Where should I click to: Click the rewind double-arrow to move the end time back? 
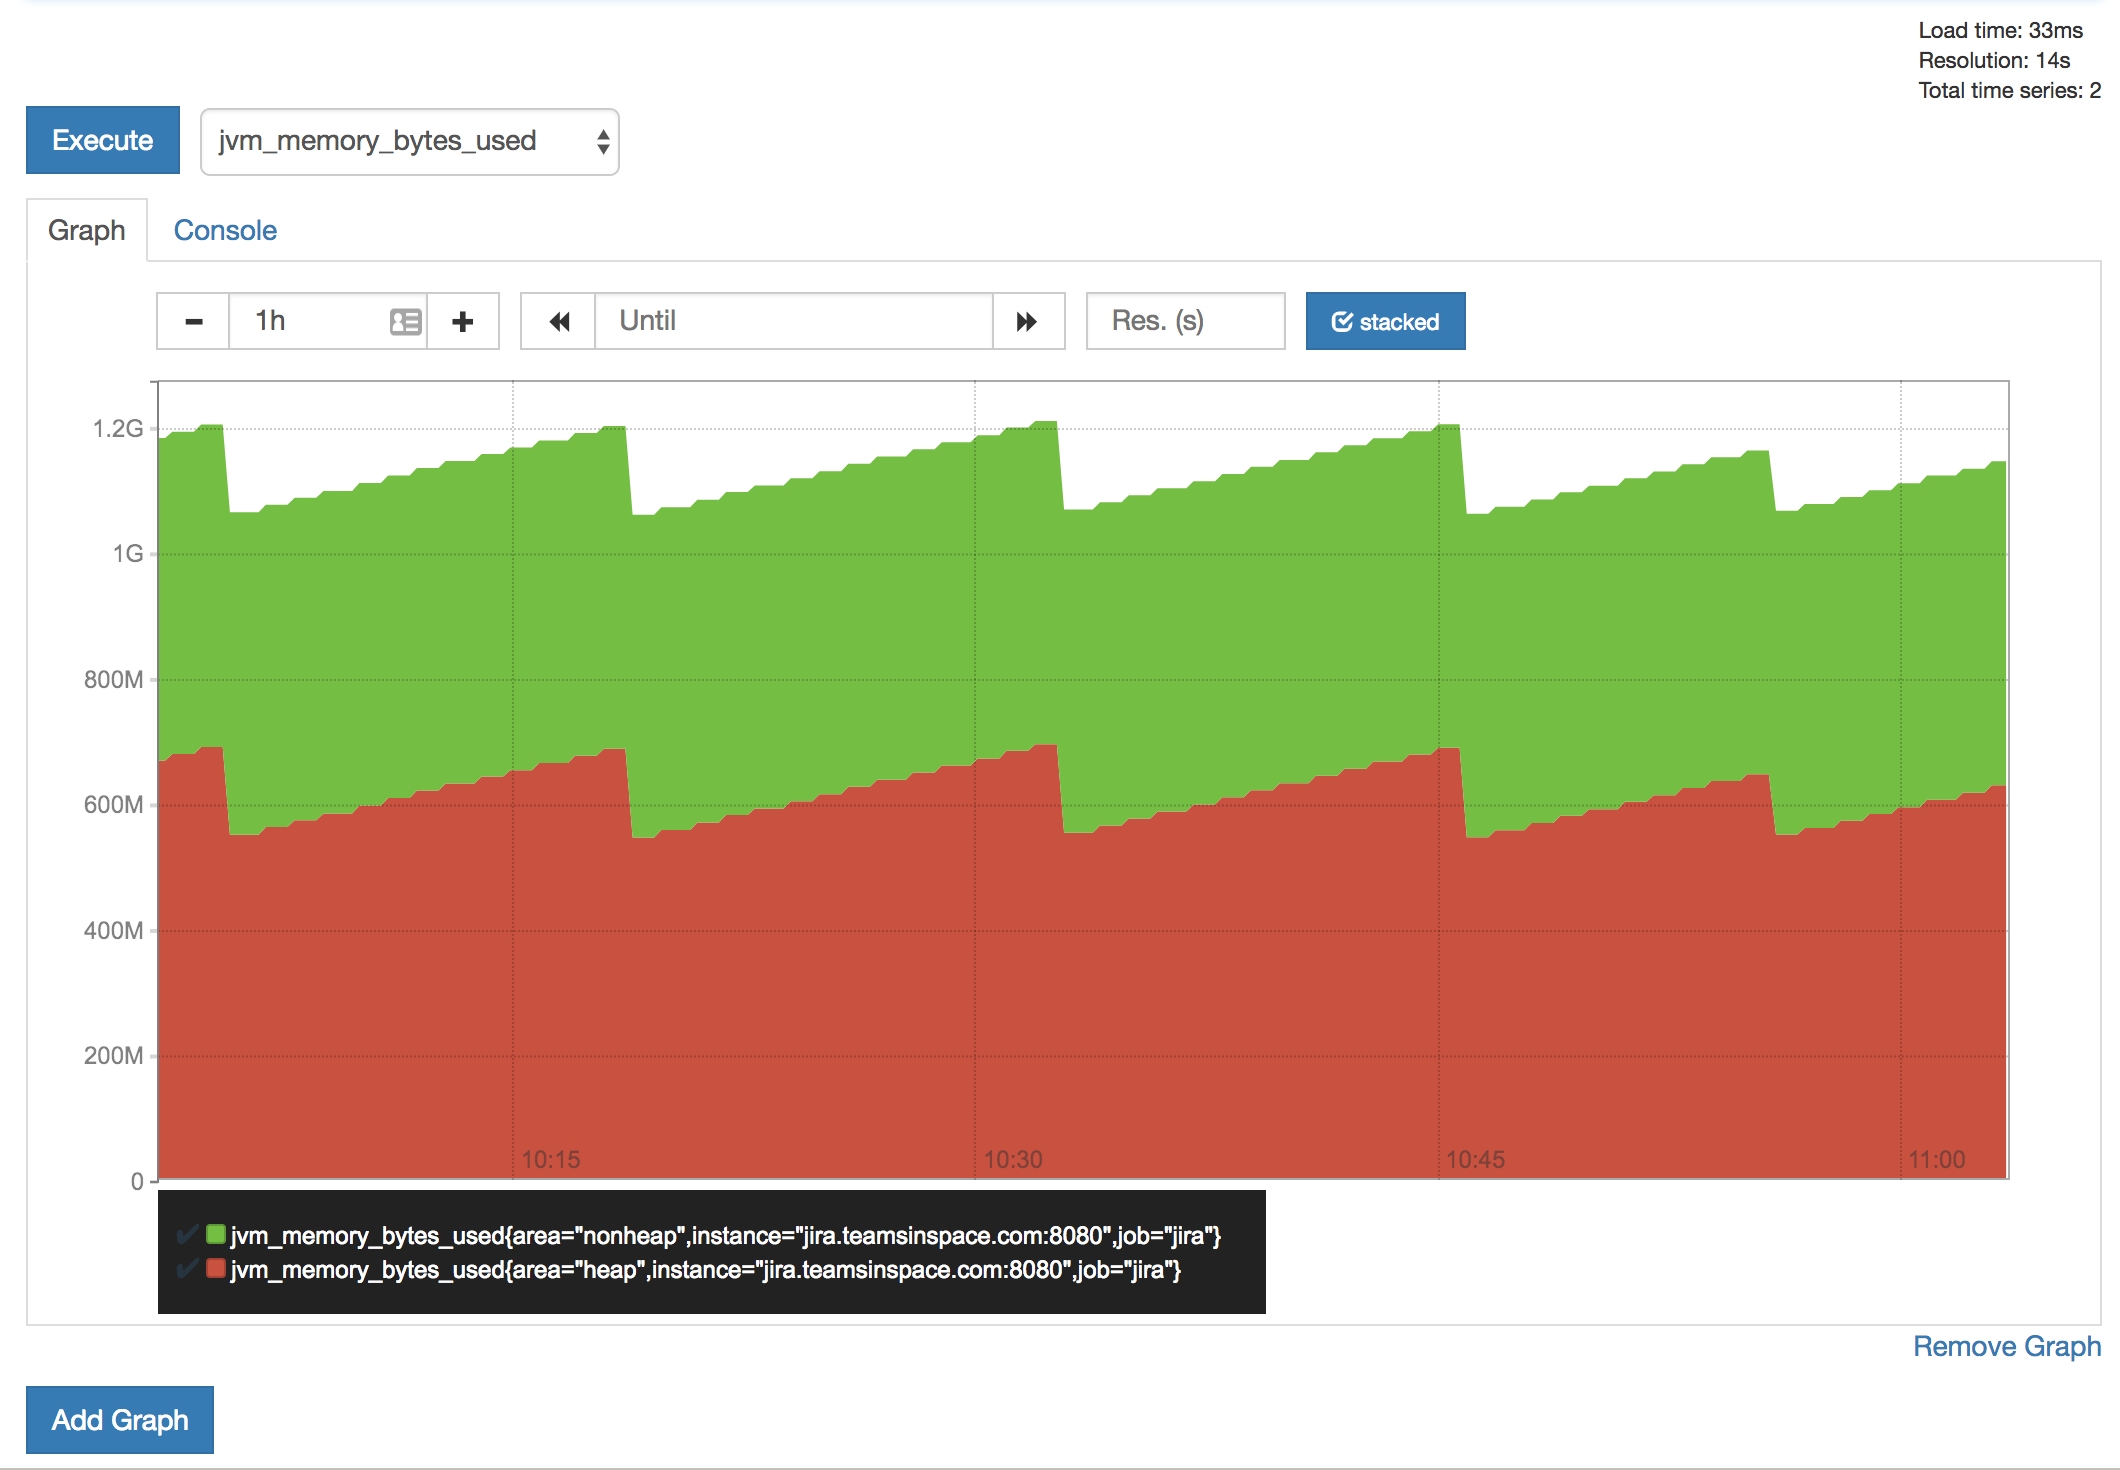(559, 321)
